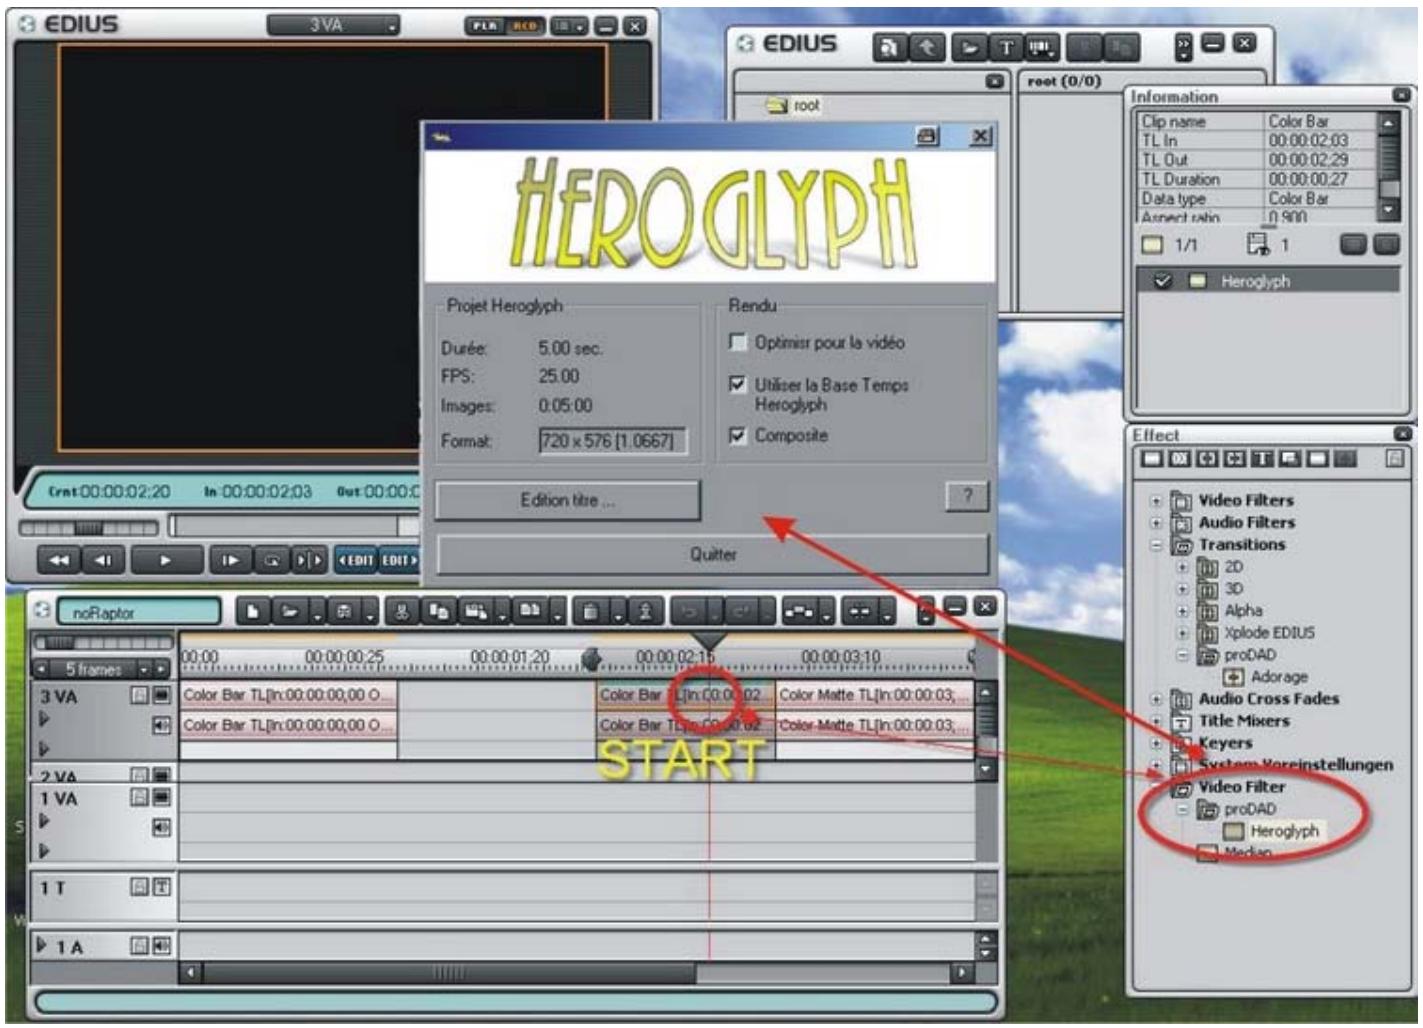
Task: Toggle the PLR player mode button
Action: [x=485, y=26]
